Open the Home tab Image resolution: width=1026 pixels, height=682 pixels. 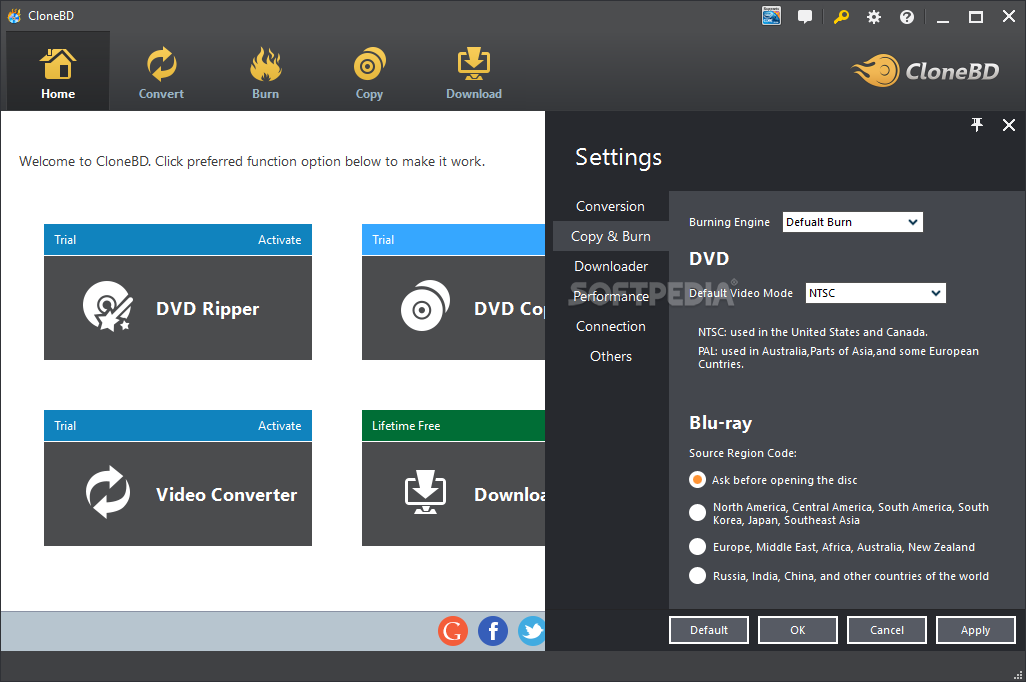[58, 71]
